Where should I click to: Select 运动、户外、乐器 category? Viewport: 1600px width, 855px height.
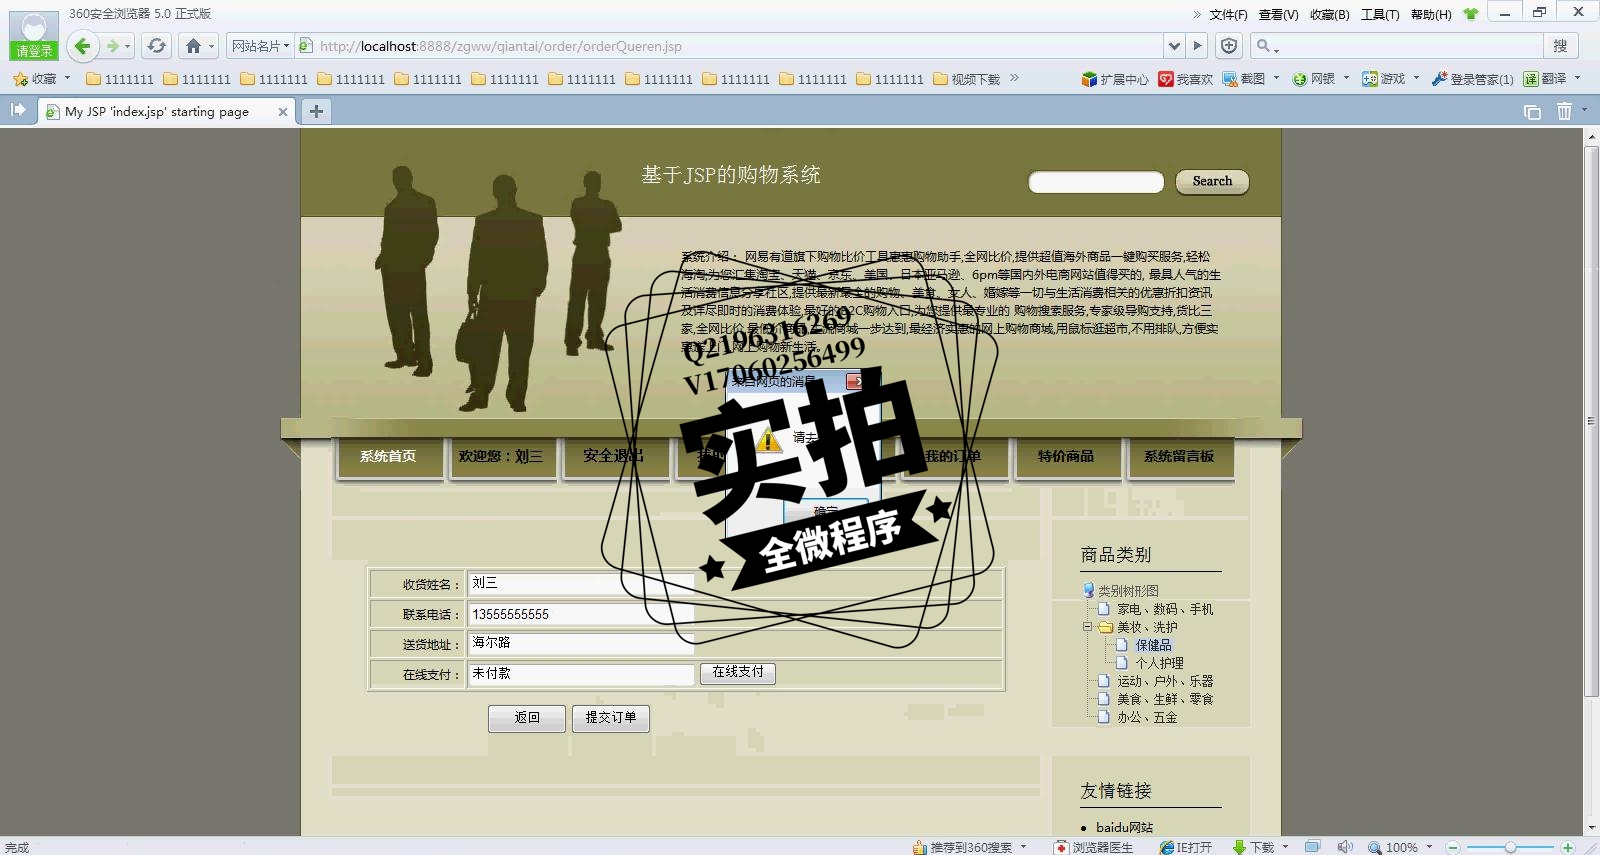(x=1165, y=681)
